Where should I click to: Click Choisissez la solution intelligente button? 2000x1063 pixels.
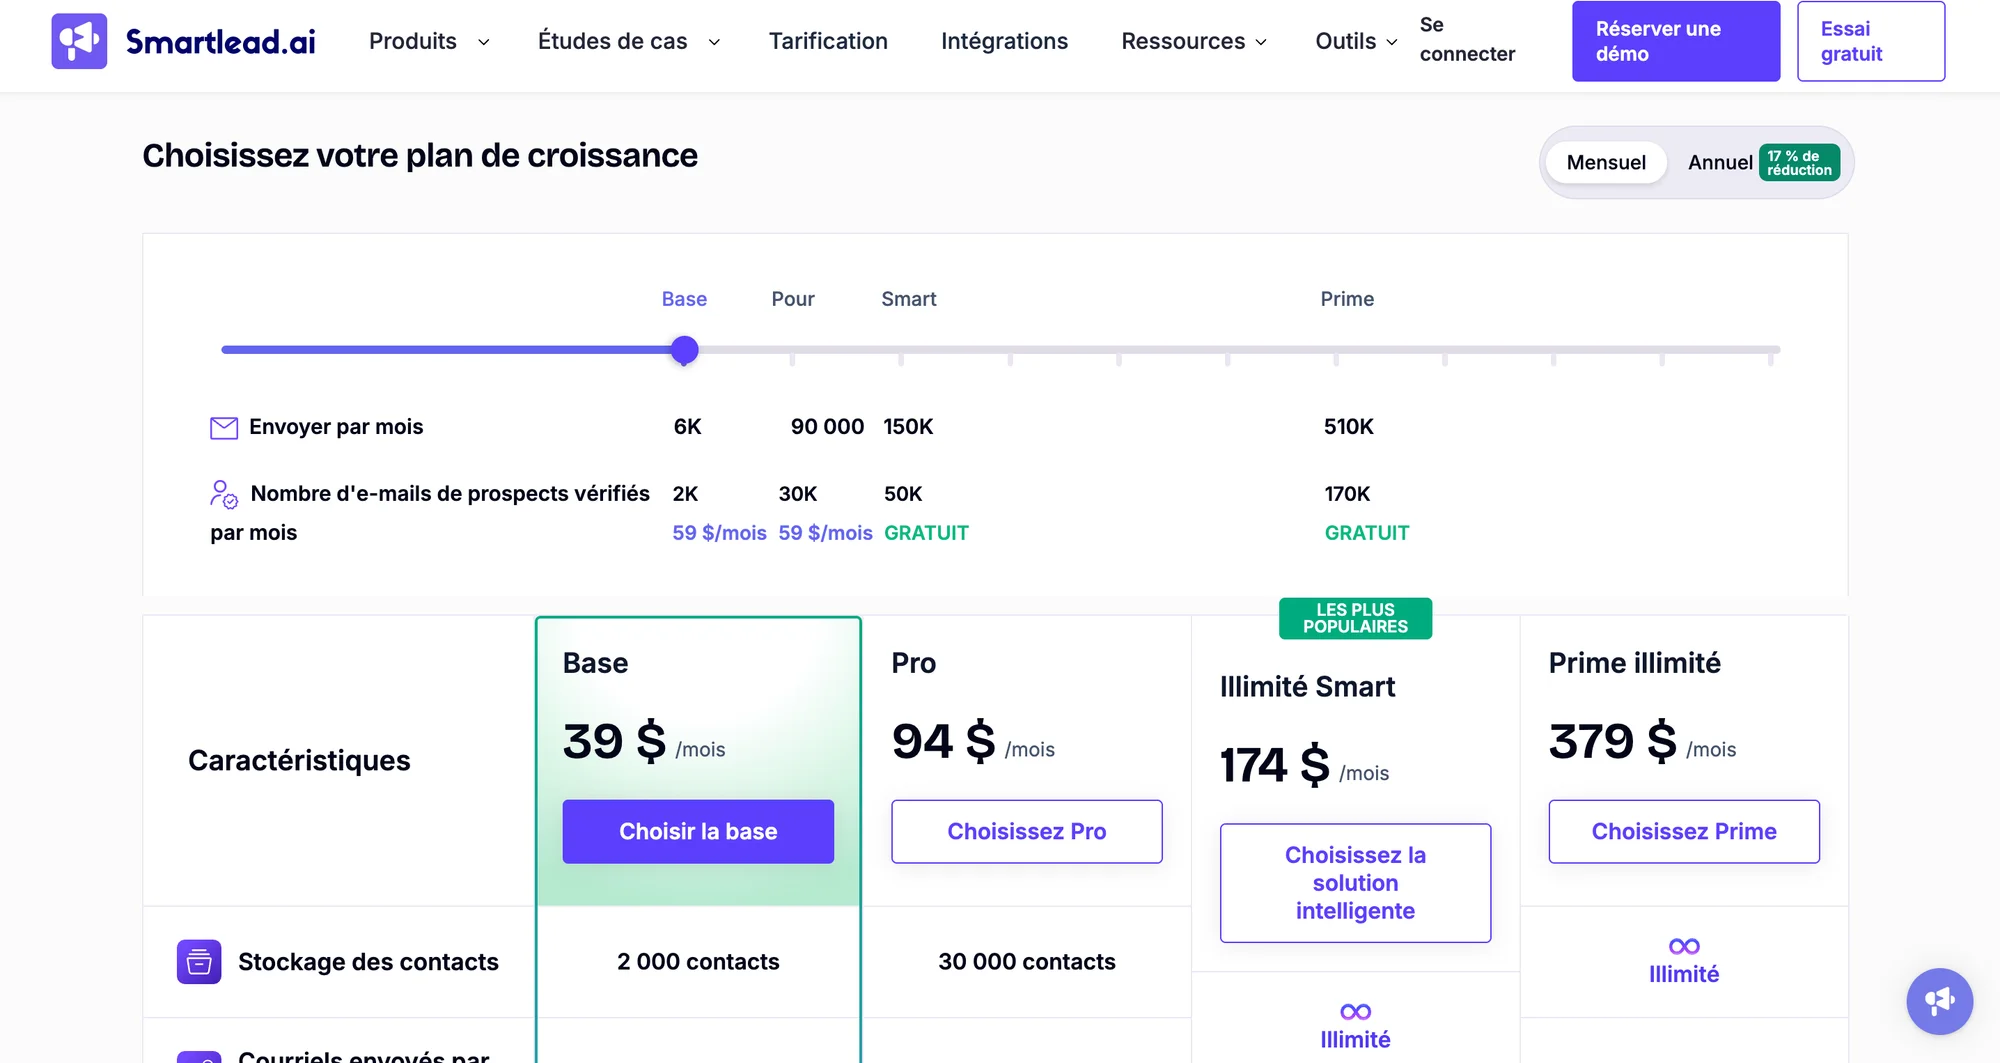[x=1355, y=883]
